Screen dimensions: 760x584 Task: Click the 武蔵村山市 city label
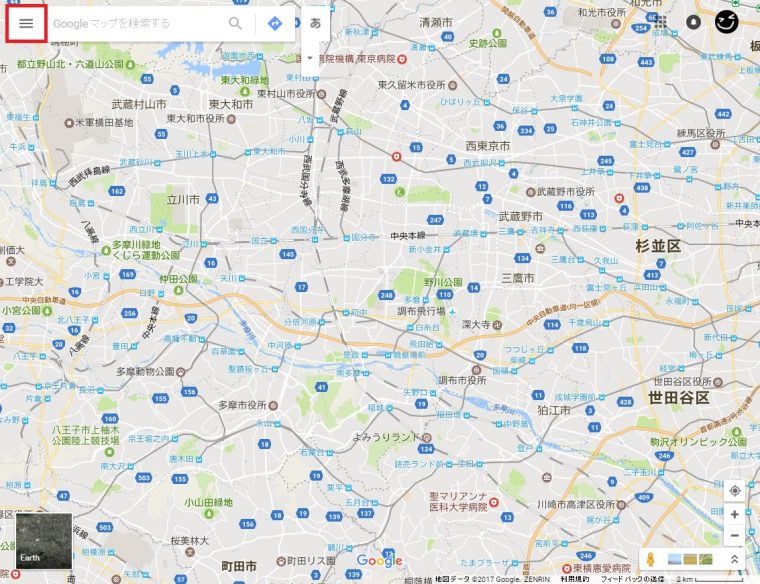(x=139, y=104)
